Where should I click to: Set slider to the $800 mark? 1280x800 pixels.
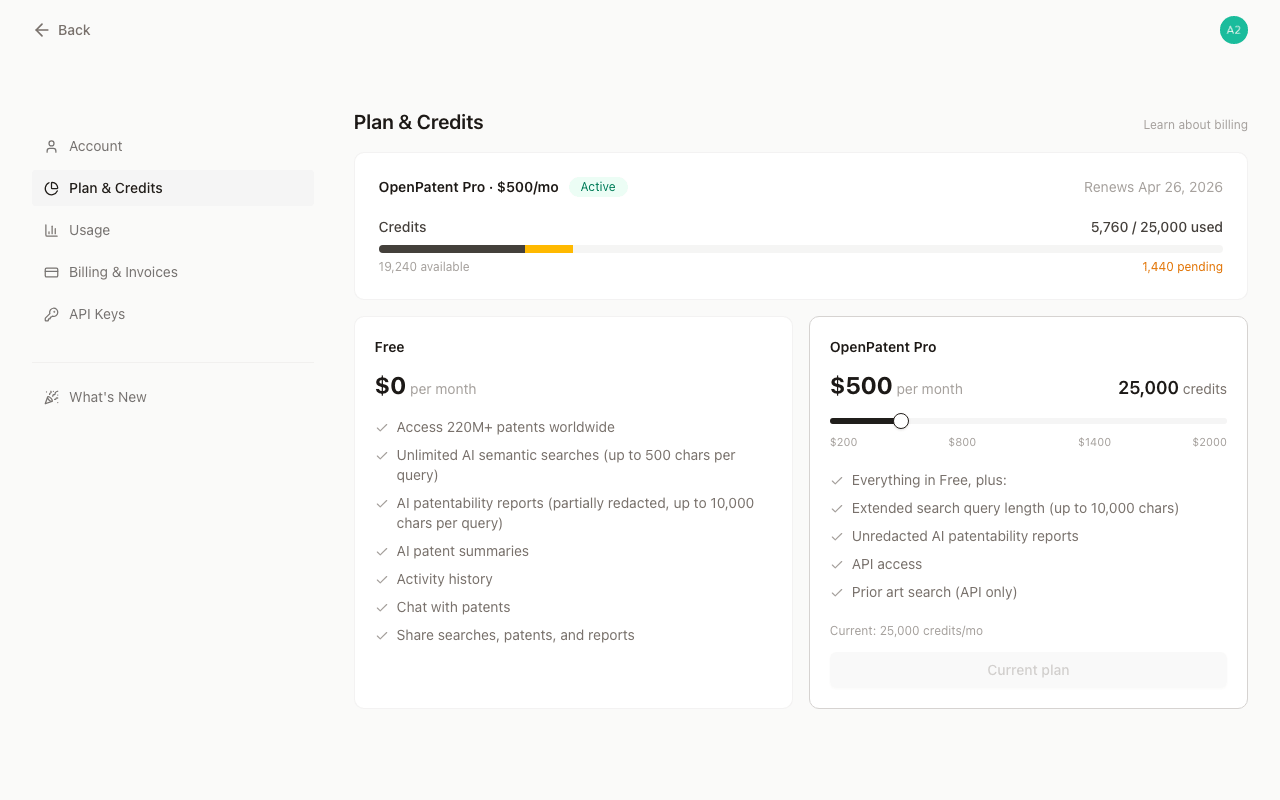coord(962,421)
